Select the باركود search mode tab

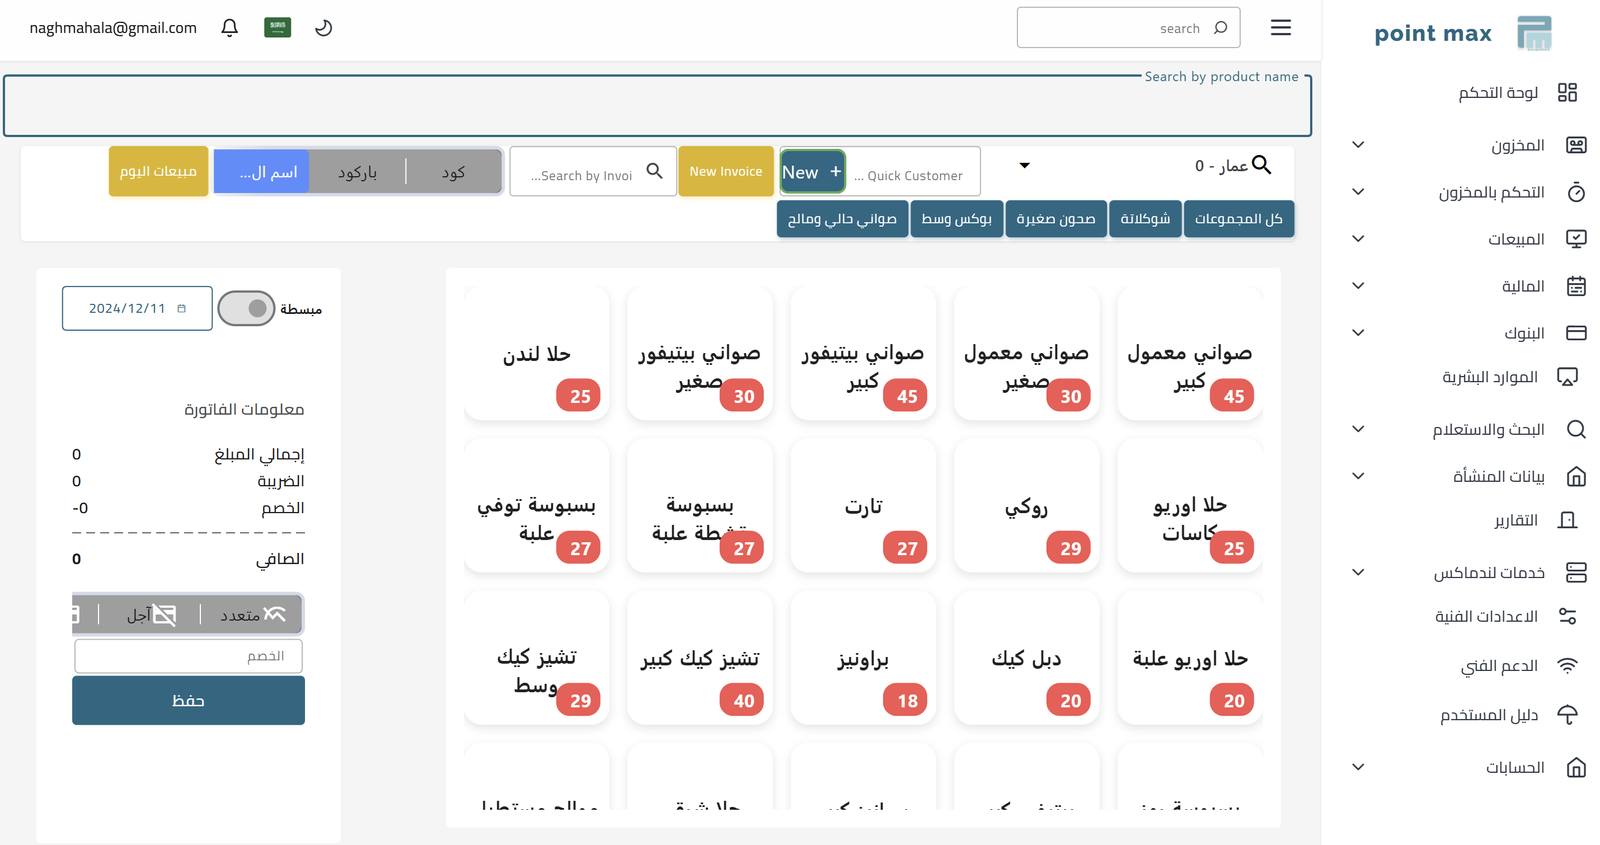point(357,172)
